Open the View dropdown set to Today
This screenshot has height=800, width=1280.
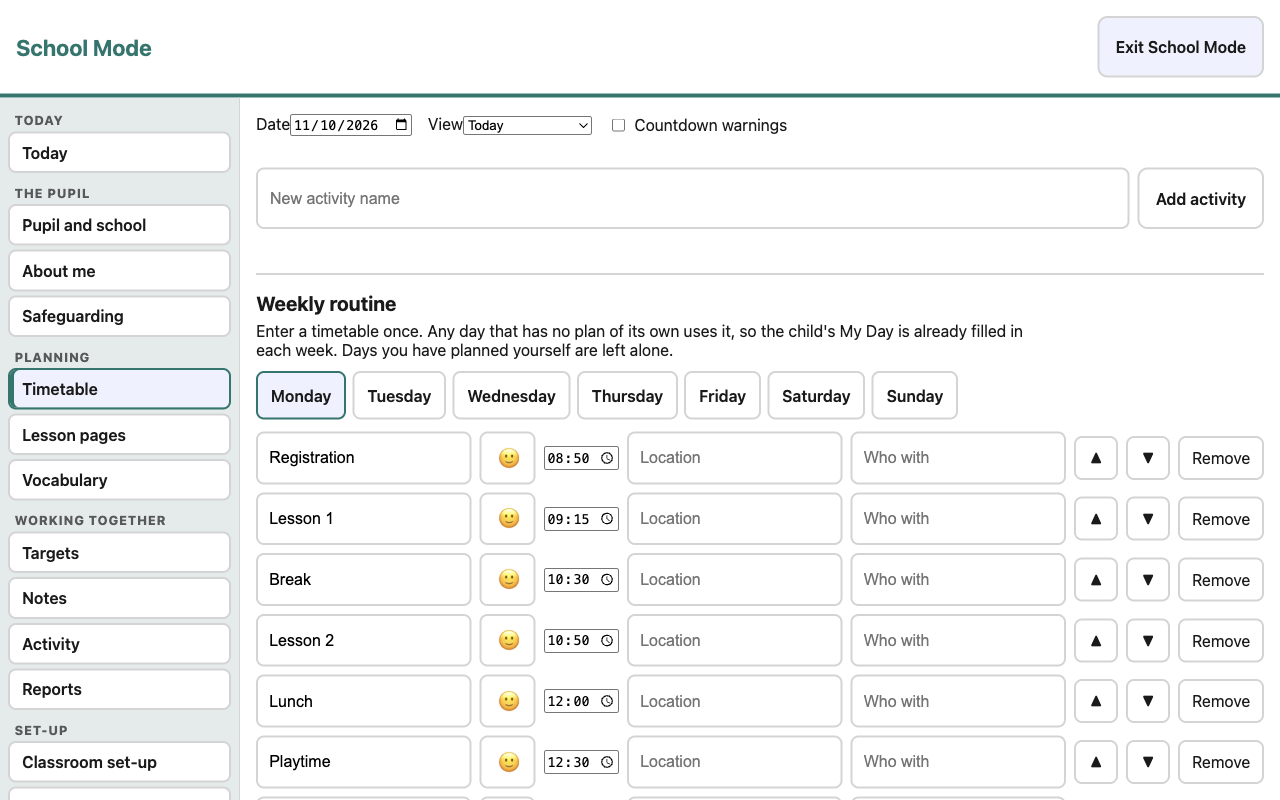point(527,125)
